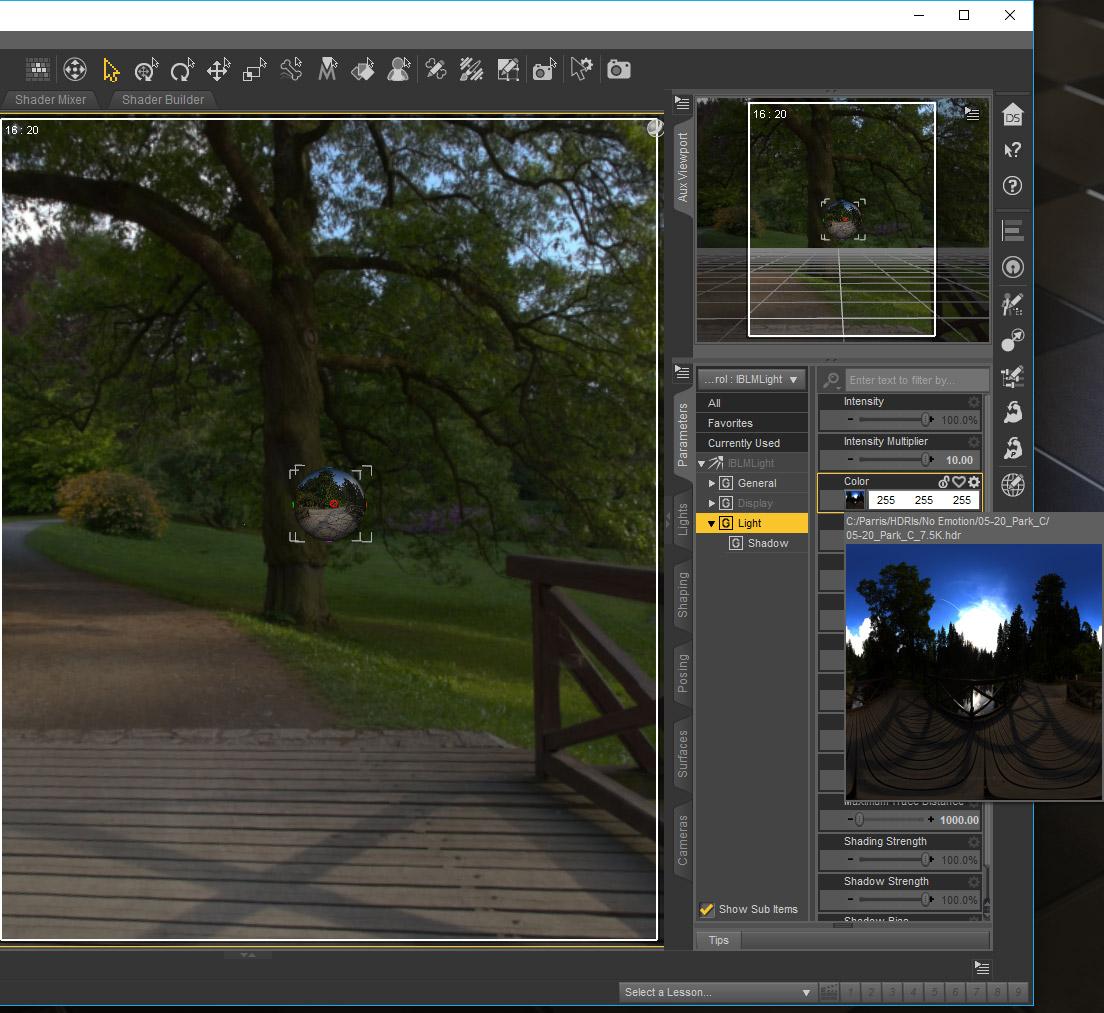
Task: Click the Intensity Multiplier 10.00 value
Action: coord(959,460)
